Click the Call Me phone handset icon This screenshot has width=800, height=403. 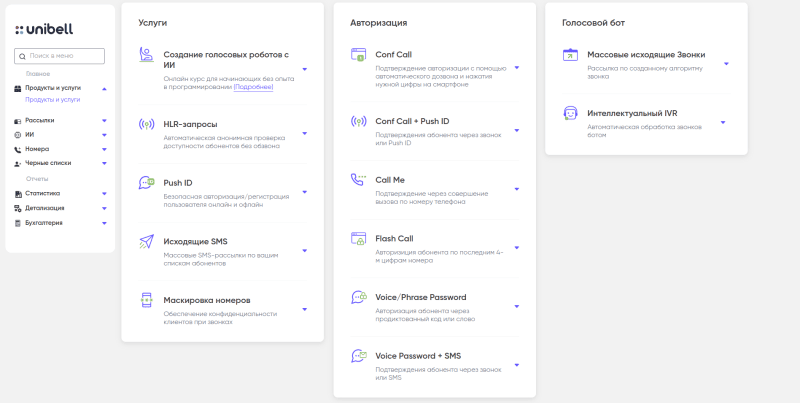pyautogui.click(x=358, y=180)
